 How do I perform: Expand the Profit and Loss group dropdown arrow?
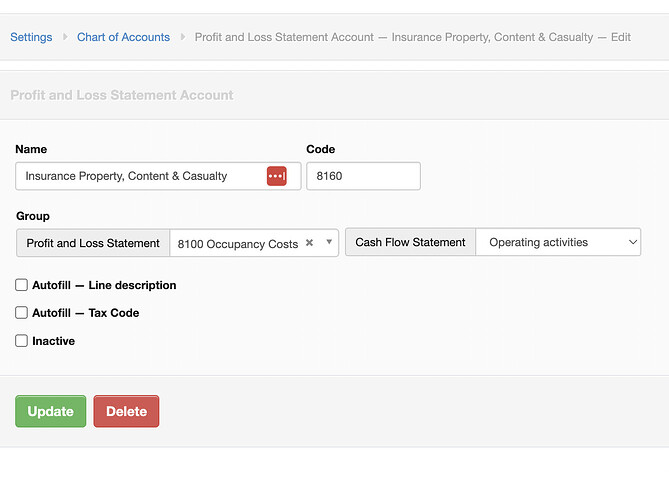329,242
